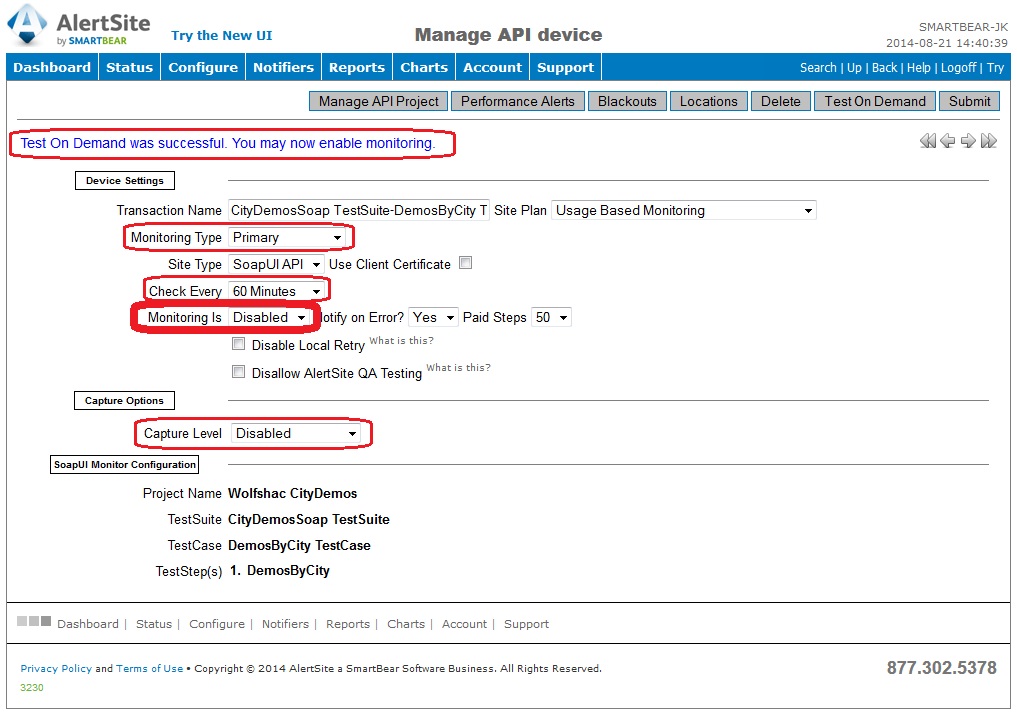Open the Status menu

coord(129,67)
